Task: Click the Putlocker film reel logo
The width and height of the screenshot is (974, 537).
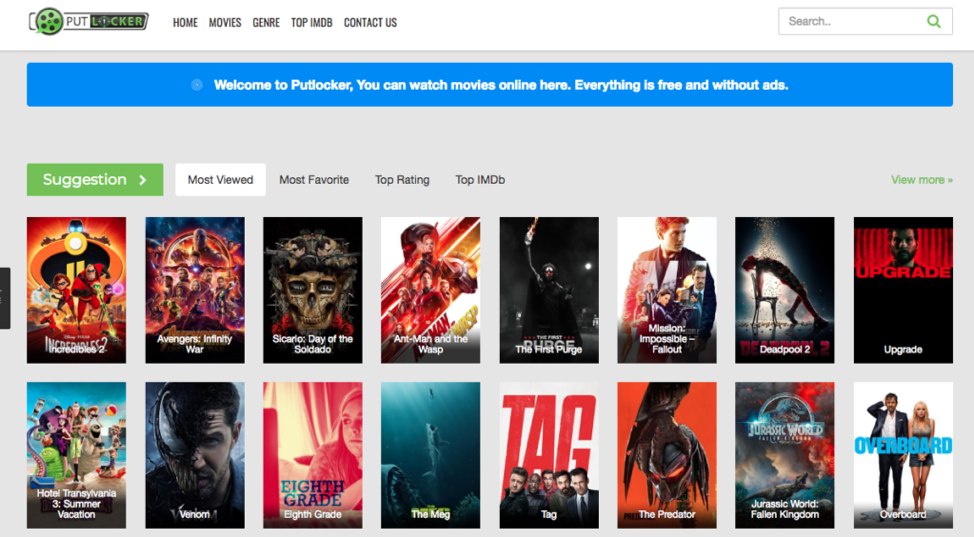Action: [x=89, y=22]
